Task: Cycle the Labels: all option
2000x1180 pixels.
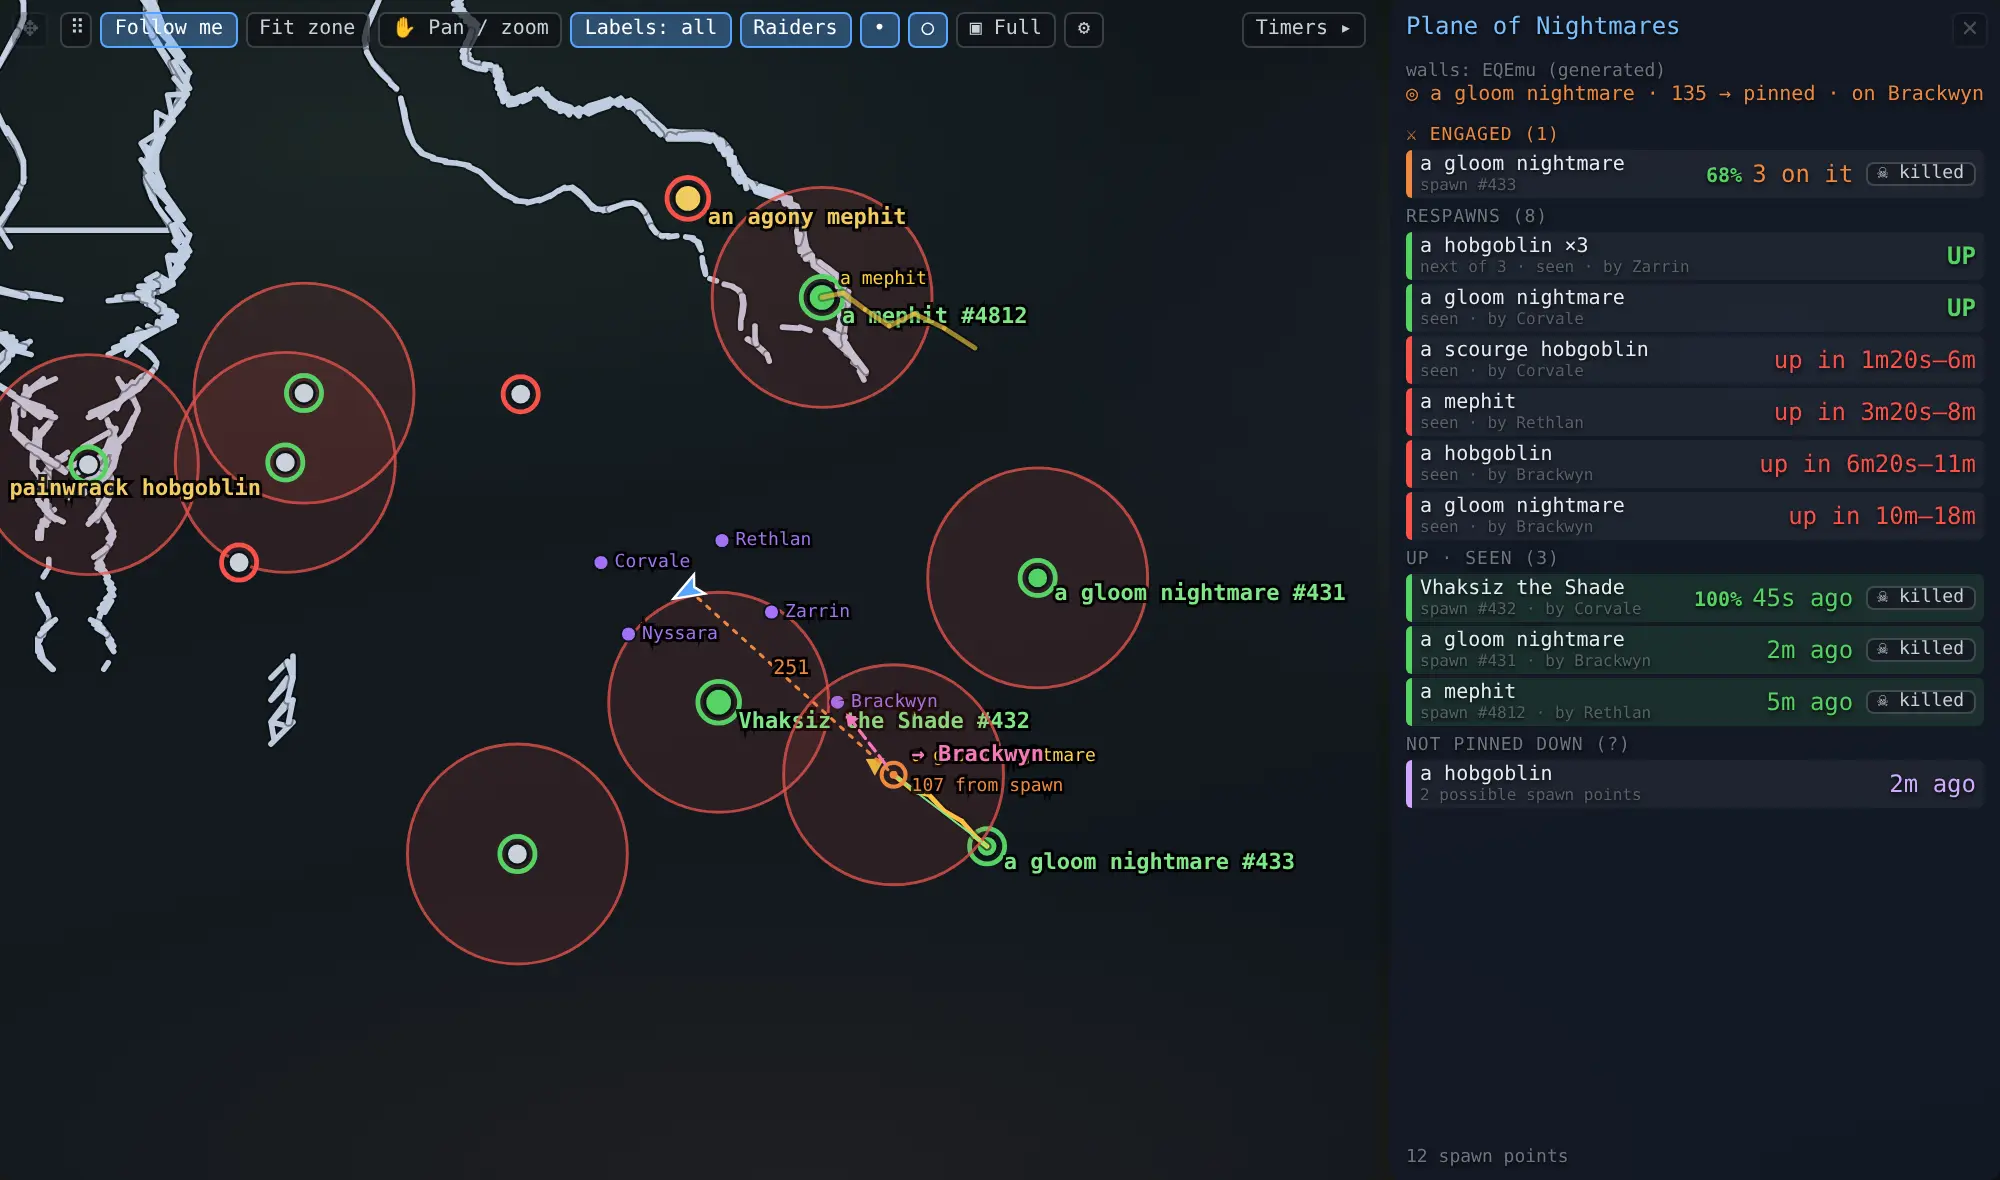Action: (650, 28)
